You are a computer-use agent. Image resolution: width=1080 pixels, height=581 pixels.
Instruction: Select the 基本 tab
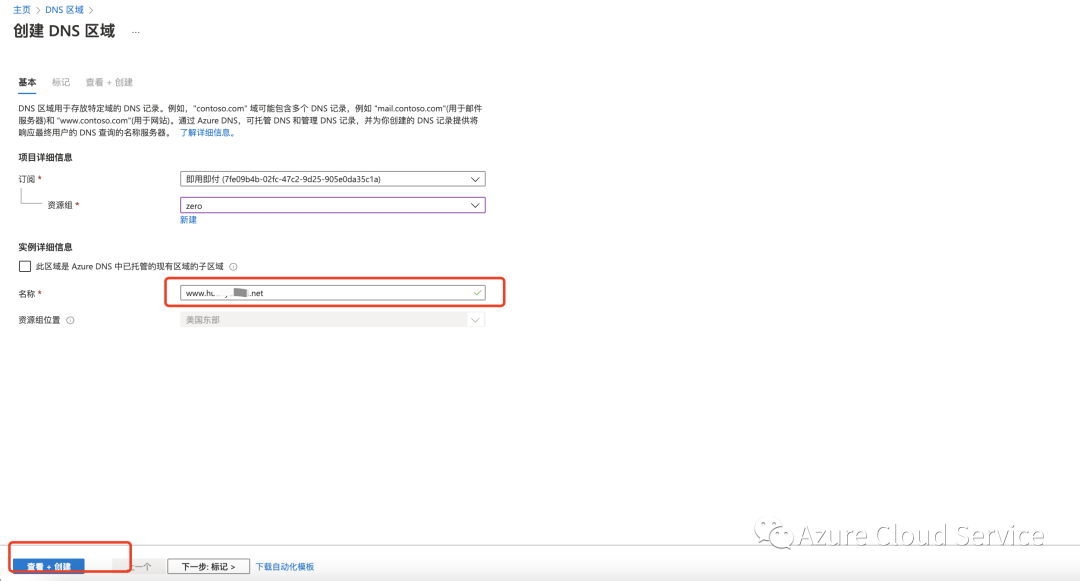(27, 82)
